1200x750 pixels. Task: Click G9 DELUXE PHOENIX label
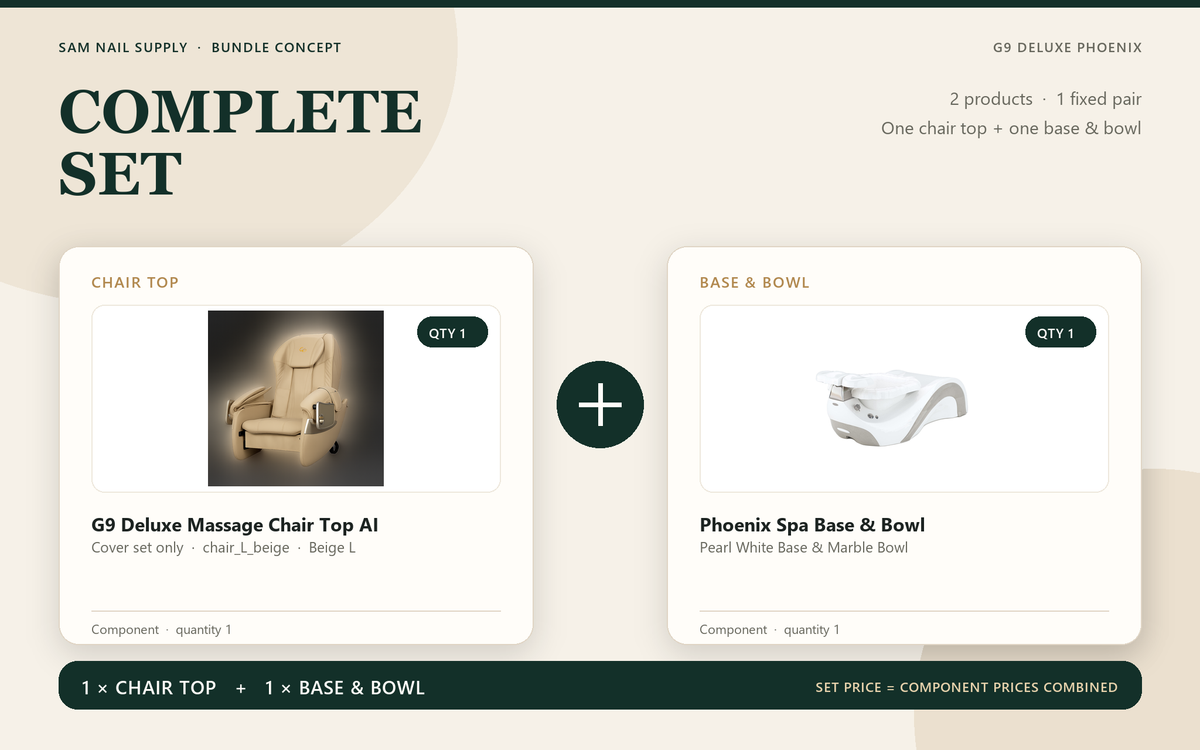(x=1067, y=48)
